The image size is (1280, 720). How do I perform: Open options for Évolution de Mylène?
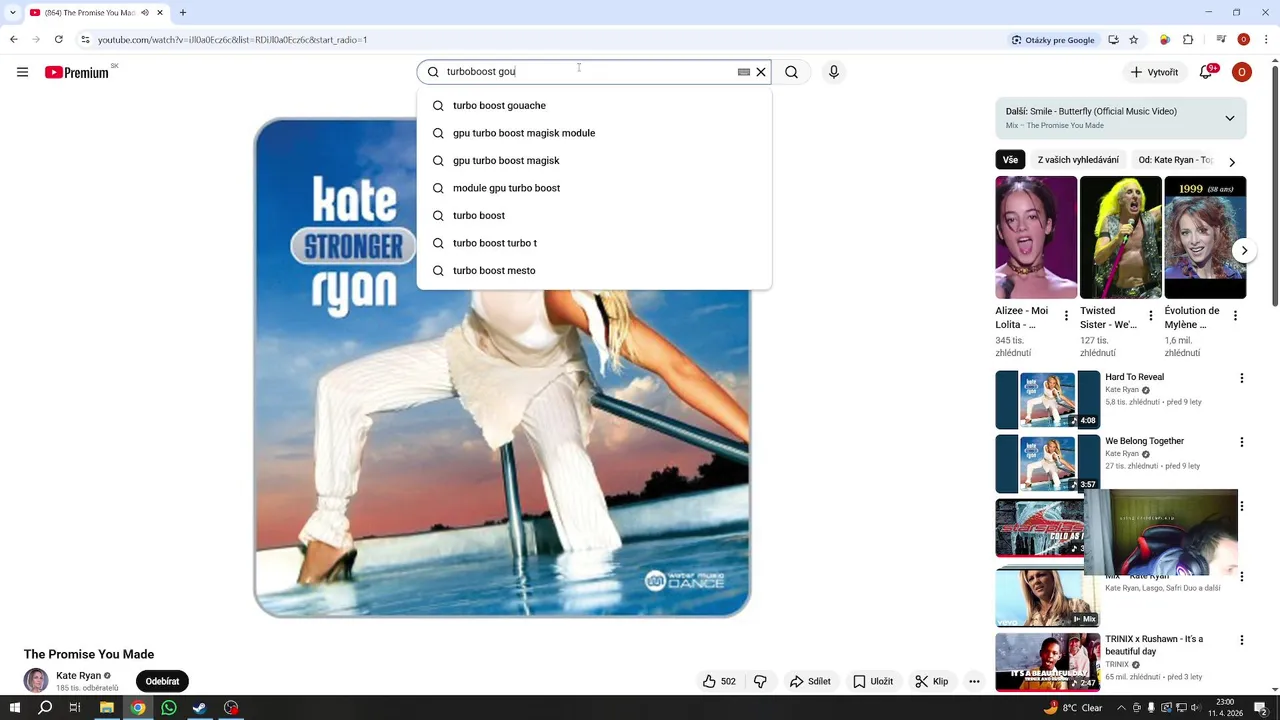click(x=1235, y=316)
